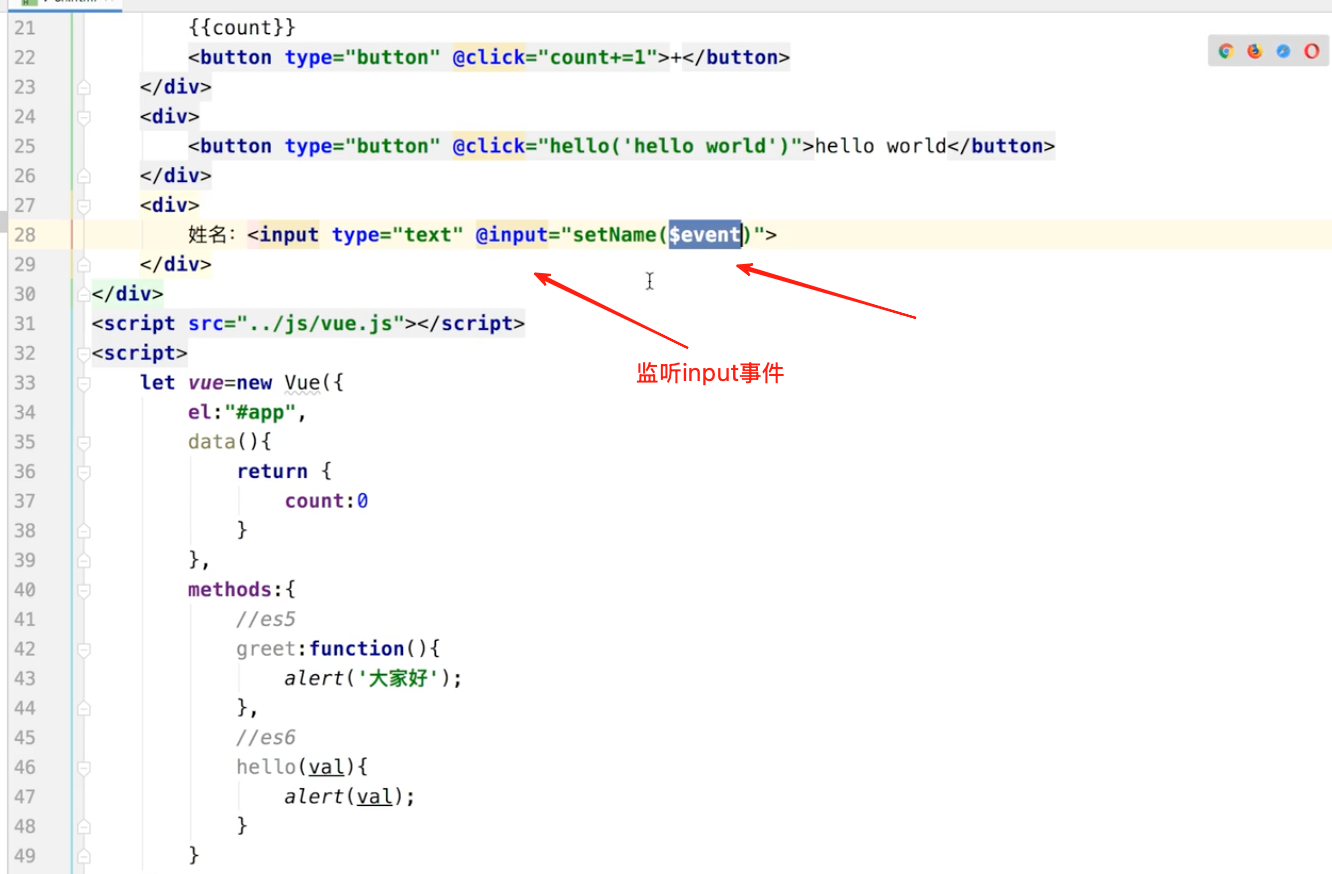Image resolution: width=1332 pixels, height=874 pixels.
Task: Toggle fold end marker on line 39
Action: pyautogui.click(x=84, y=560)
